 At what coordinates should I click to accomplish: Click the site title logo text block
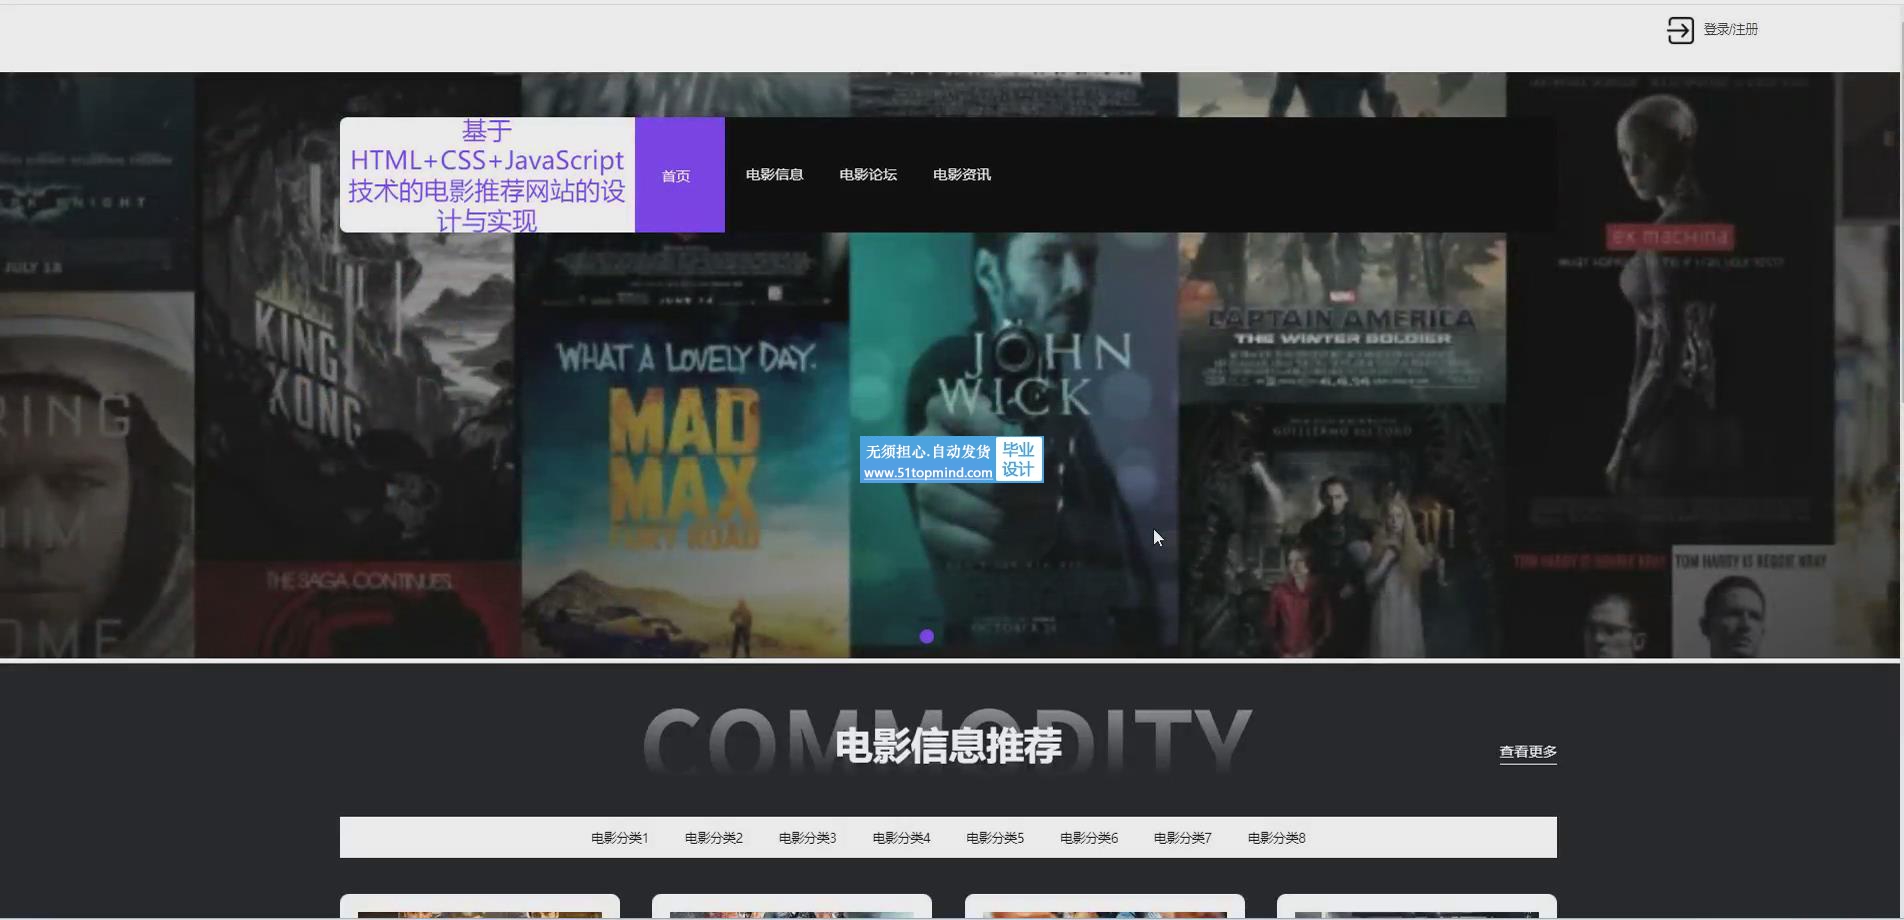tap(487, 175)
